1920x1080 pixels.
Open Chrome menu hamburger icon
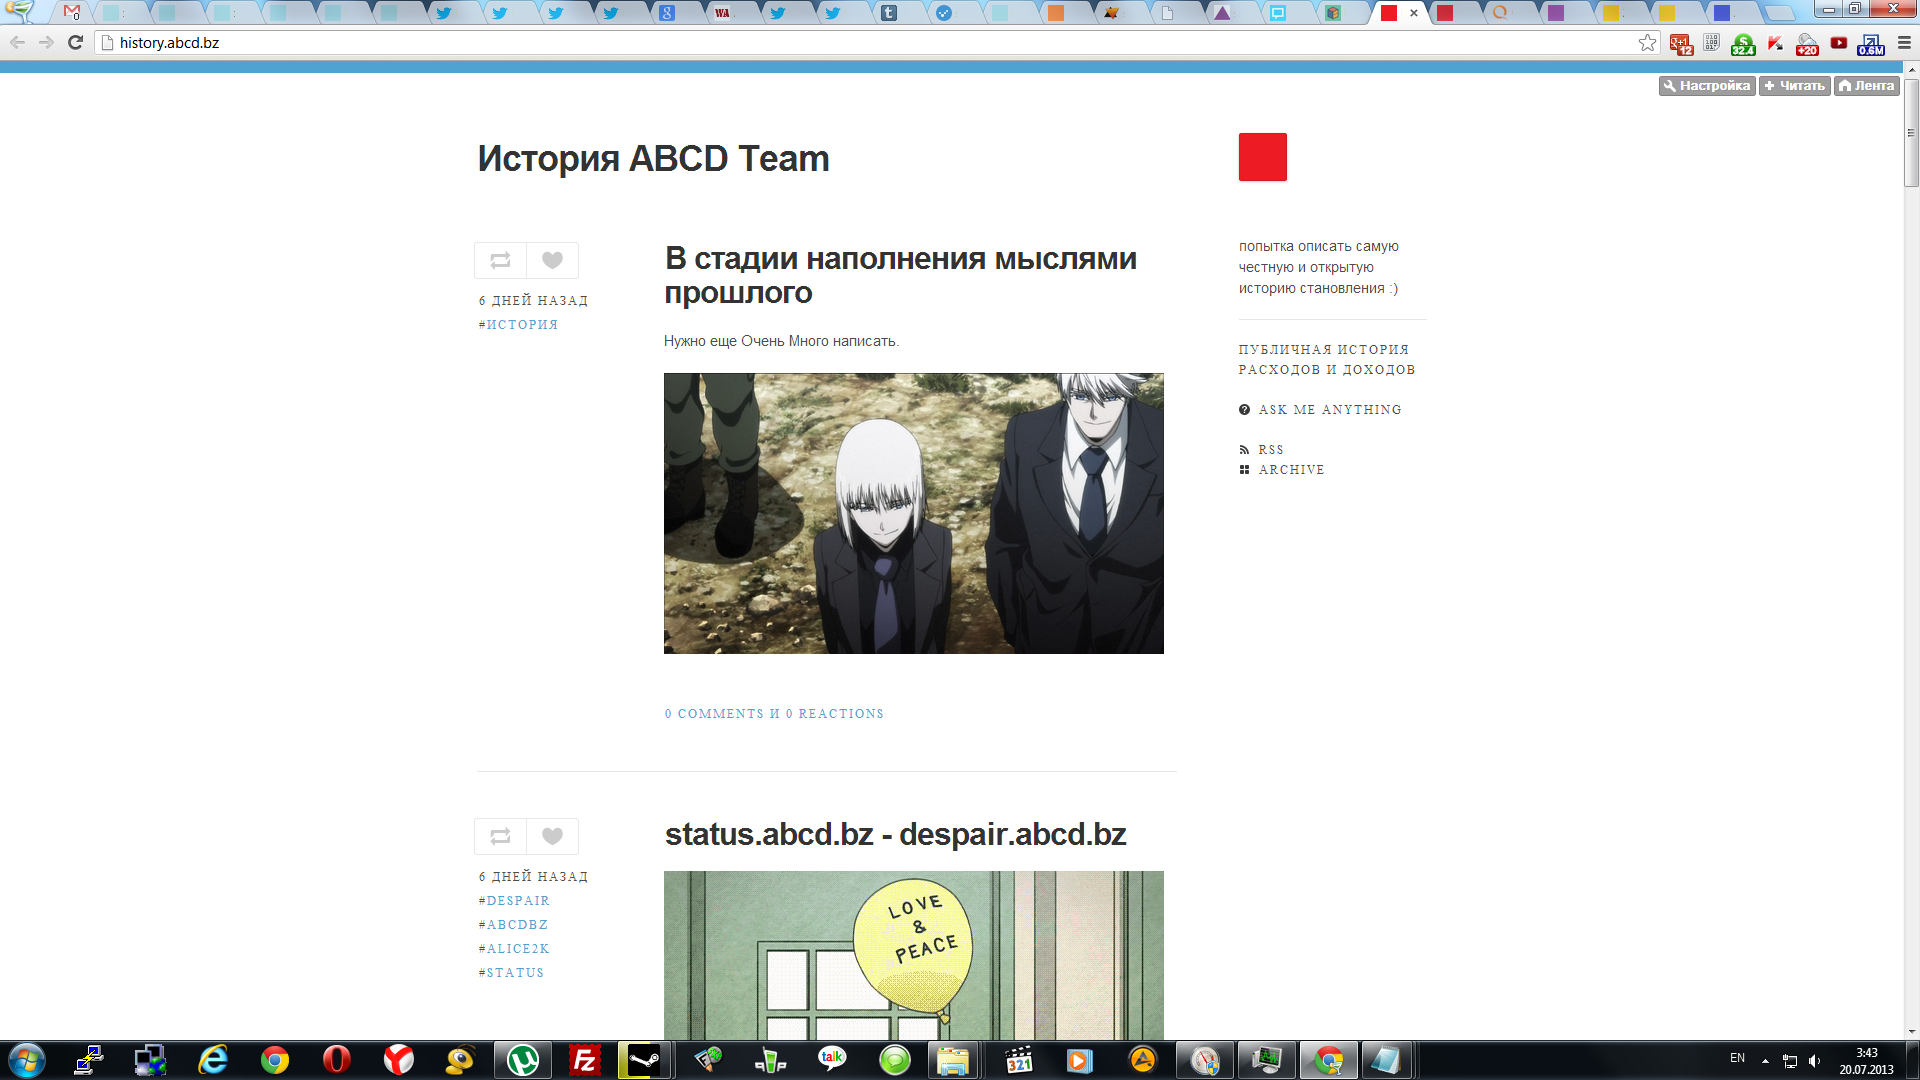(1904, 43)
